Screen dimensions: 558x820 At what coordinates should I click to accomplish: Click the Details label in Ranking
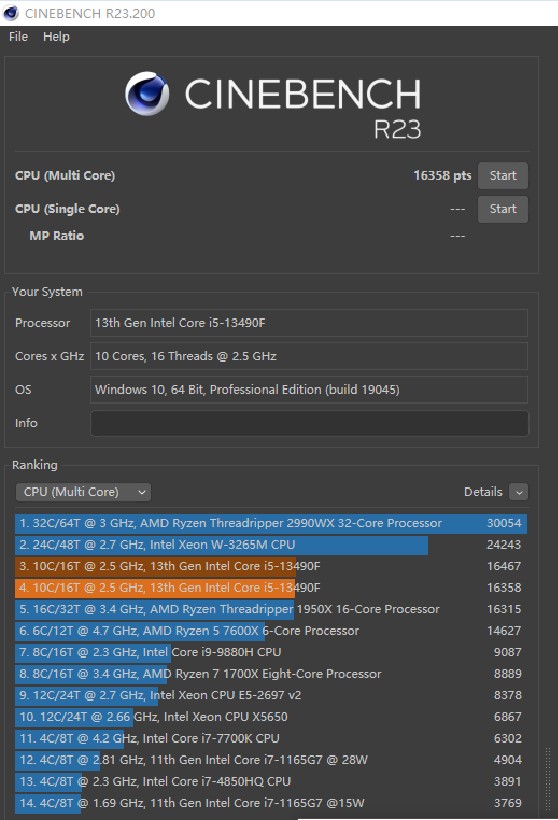[x=483, y=492]
